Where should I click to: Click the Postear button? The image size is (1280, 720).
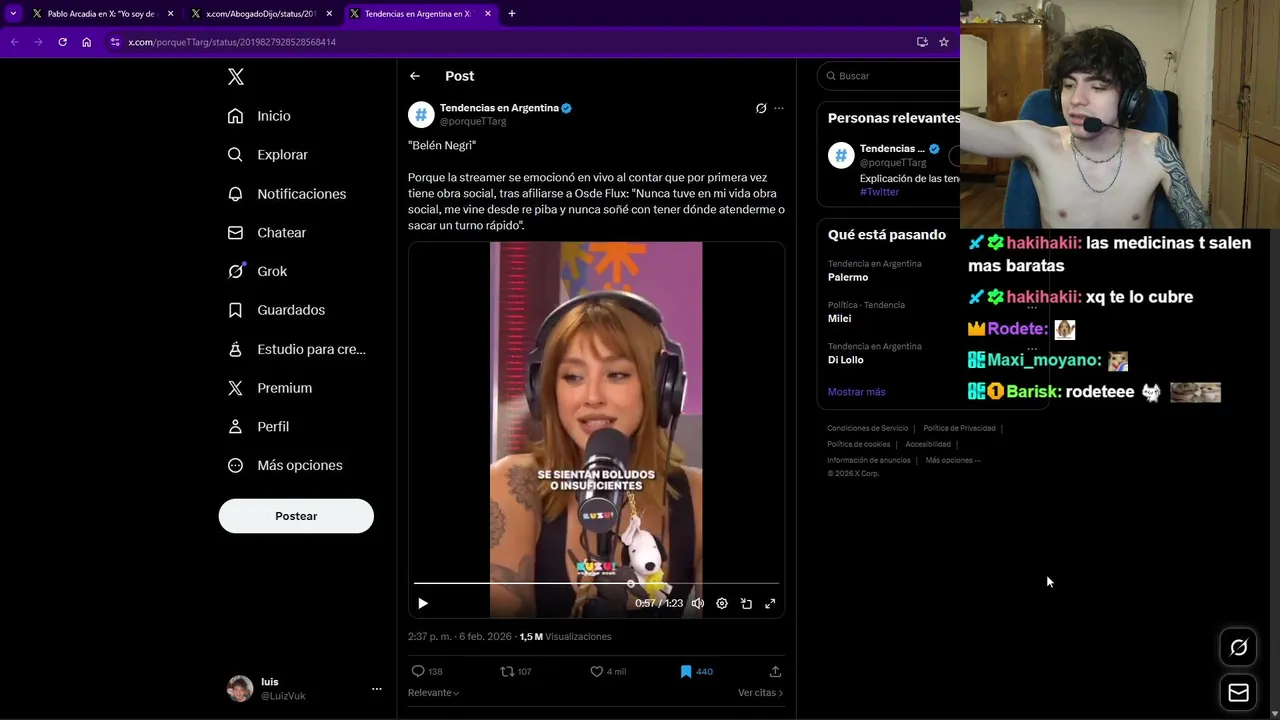[296, 516]
